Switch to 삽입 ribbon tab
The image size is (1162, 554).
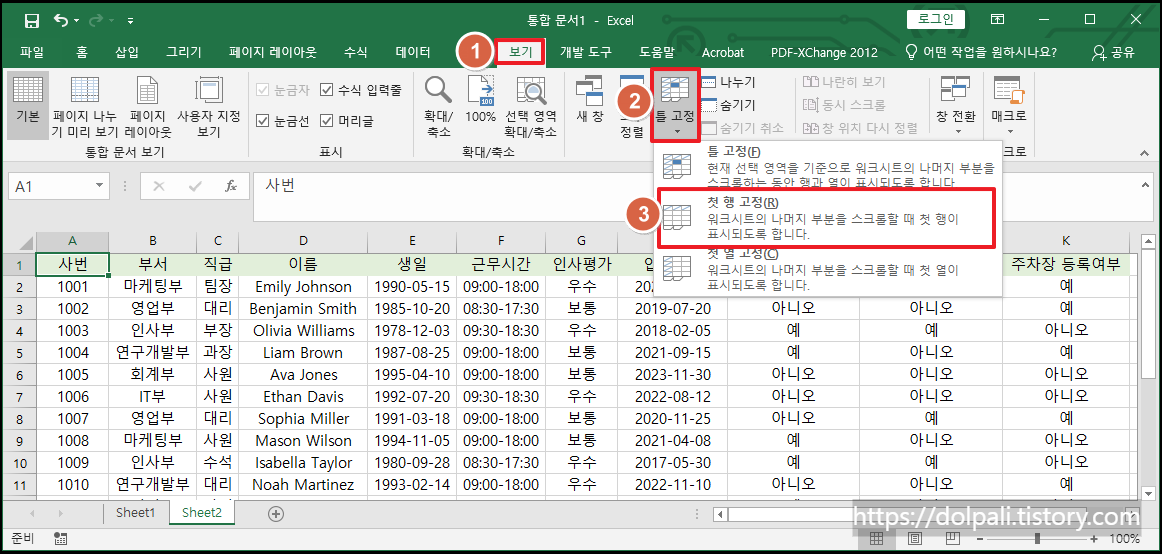point(127,52)
